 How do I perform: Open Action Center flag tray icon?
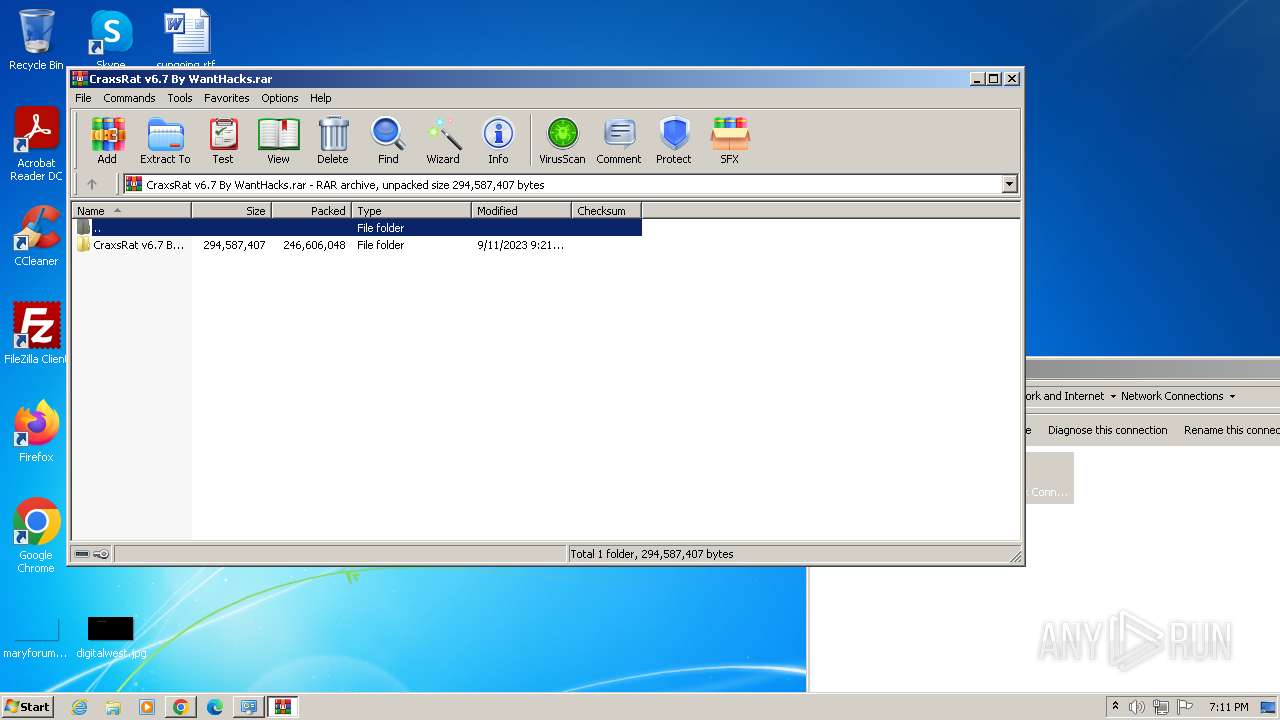click(x=1185, y=707)
